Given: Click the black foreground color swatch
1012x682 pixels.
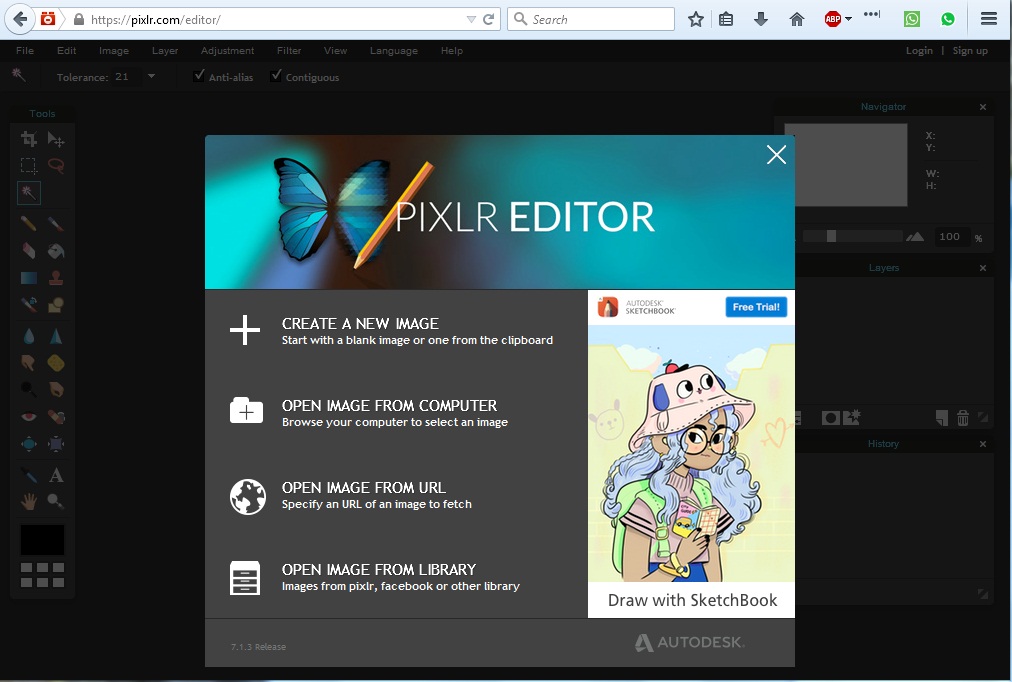Looking at the screenshot, I should (42, 539).
